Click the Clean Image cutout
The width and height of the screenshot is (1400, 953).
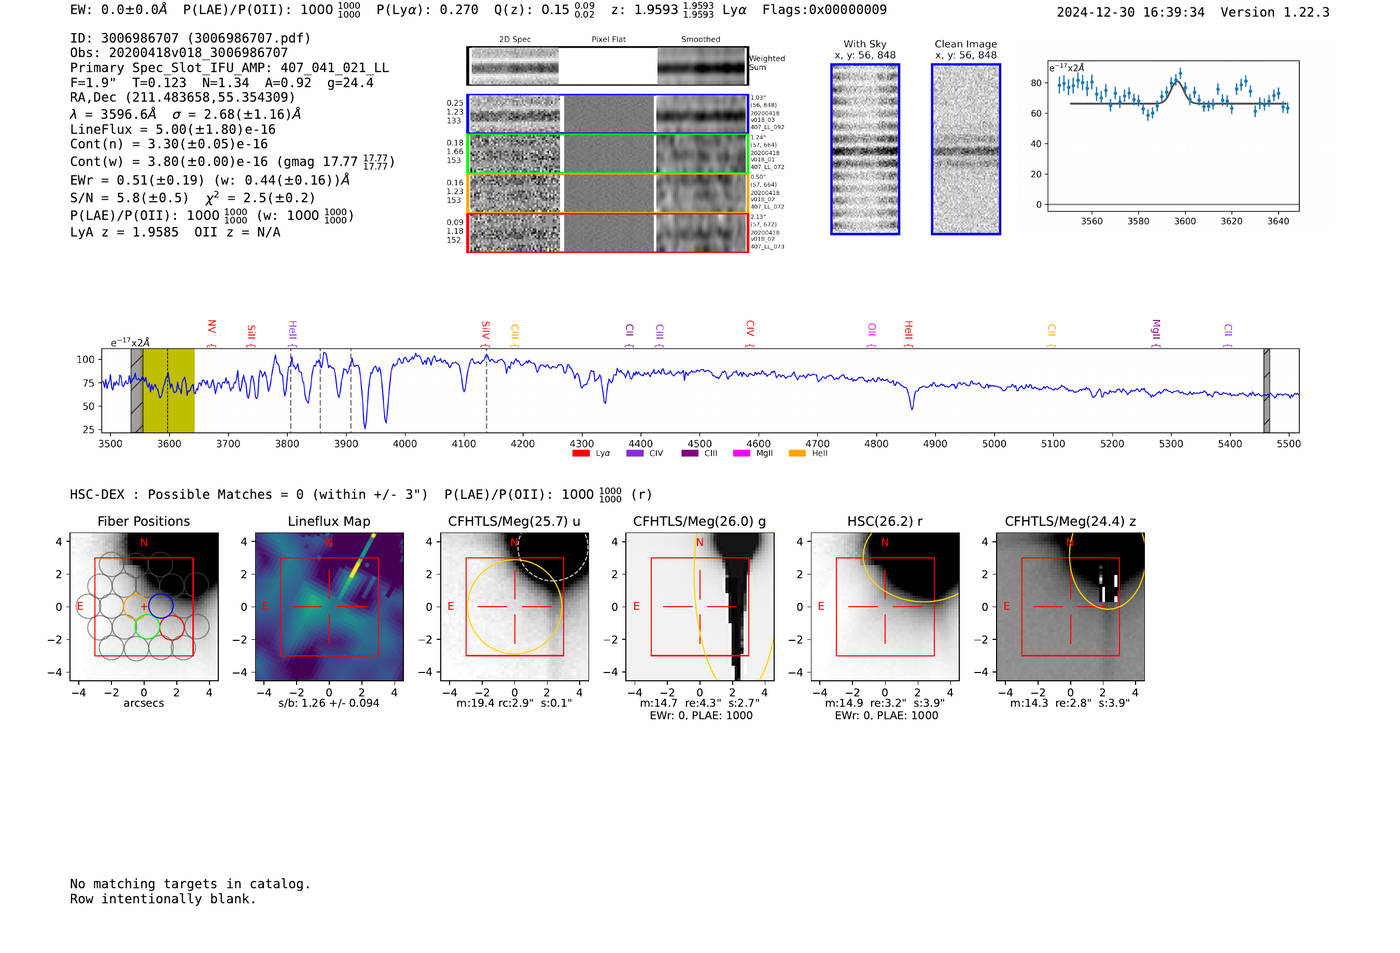tap(966, 149)
